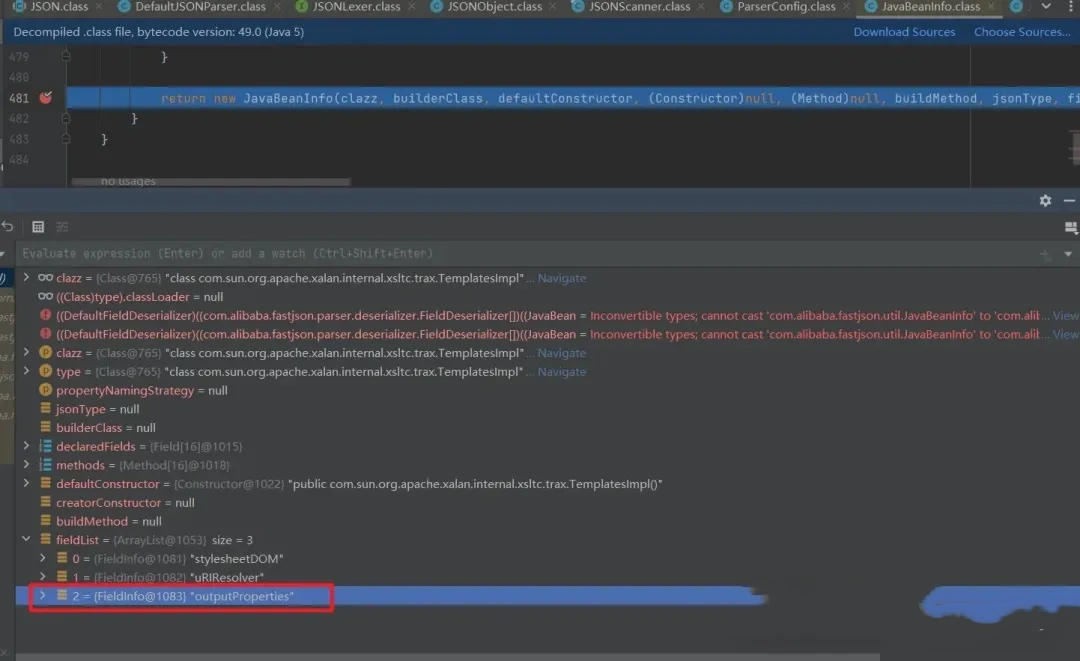This screenshot has height=661, width=1080.
Task: Expand the type variable node
Action: [26, 371]
